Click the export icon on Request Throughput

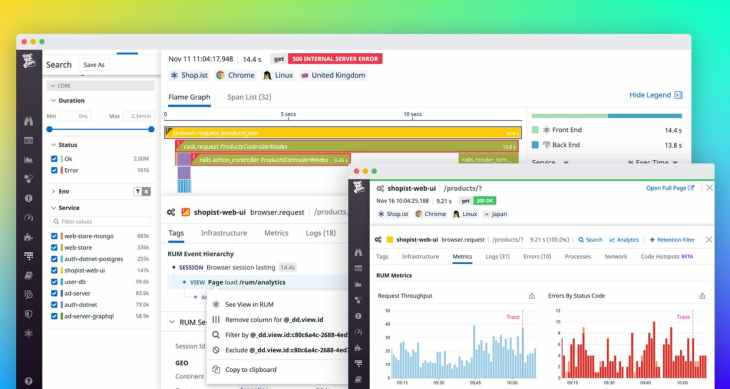click(532, 296)
